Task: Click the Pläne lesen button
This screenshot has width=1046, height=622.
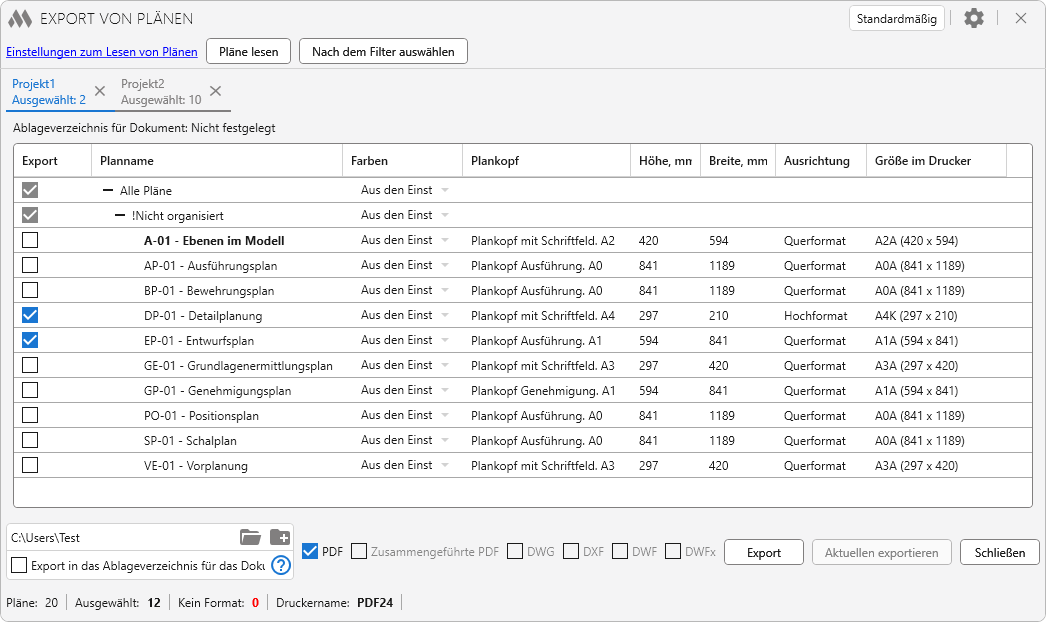Action: point(249,51)
